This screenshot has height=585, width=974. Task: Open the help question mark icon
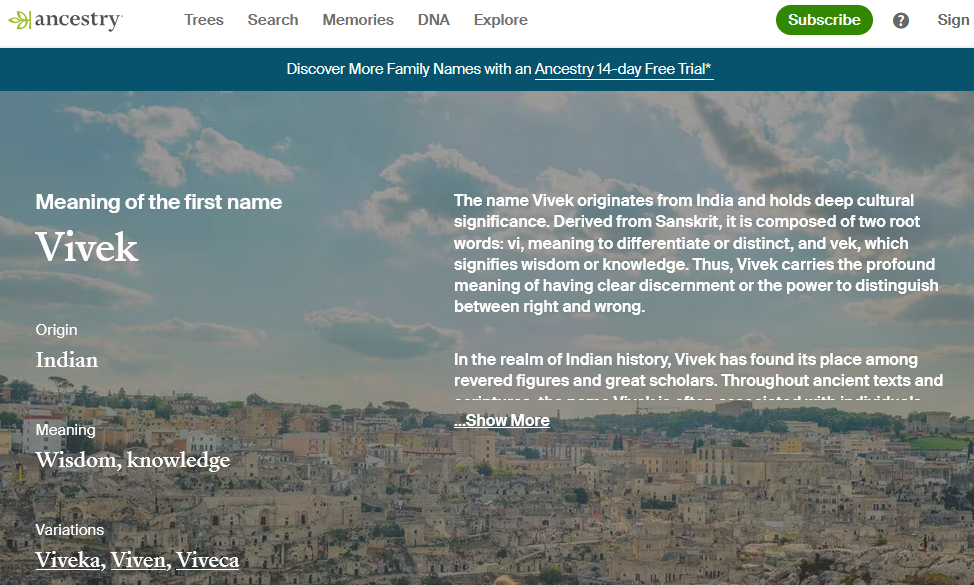click(901, 20)
